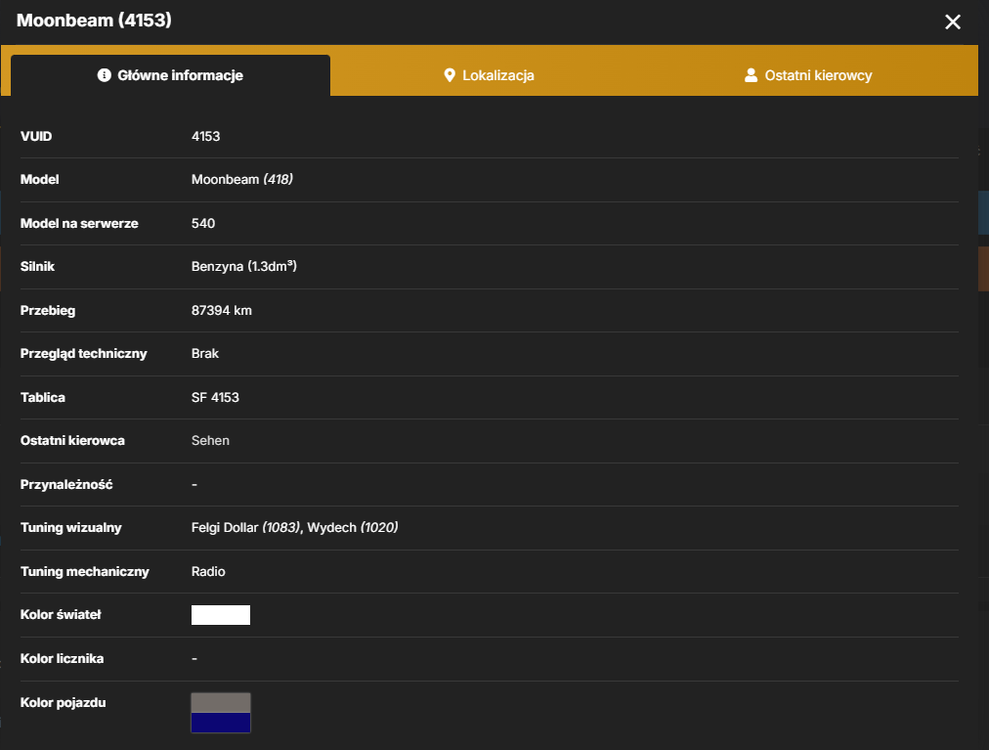Select the Główne informacje tab

point(170,75)
